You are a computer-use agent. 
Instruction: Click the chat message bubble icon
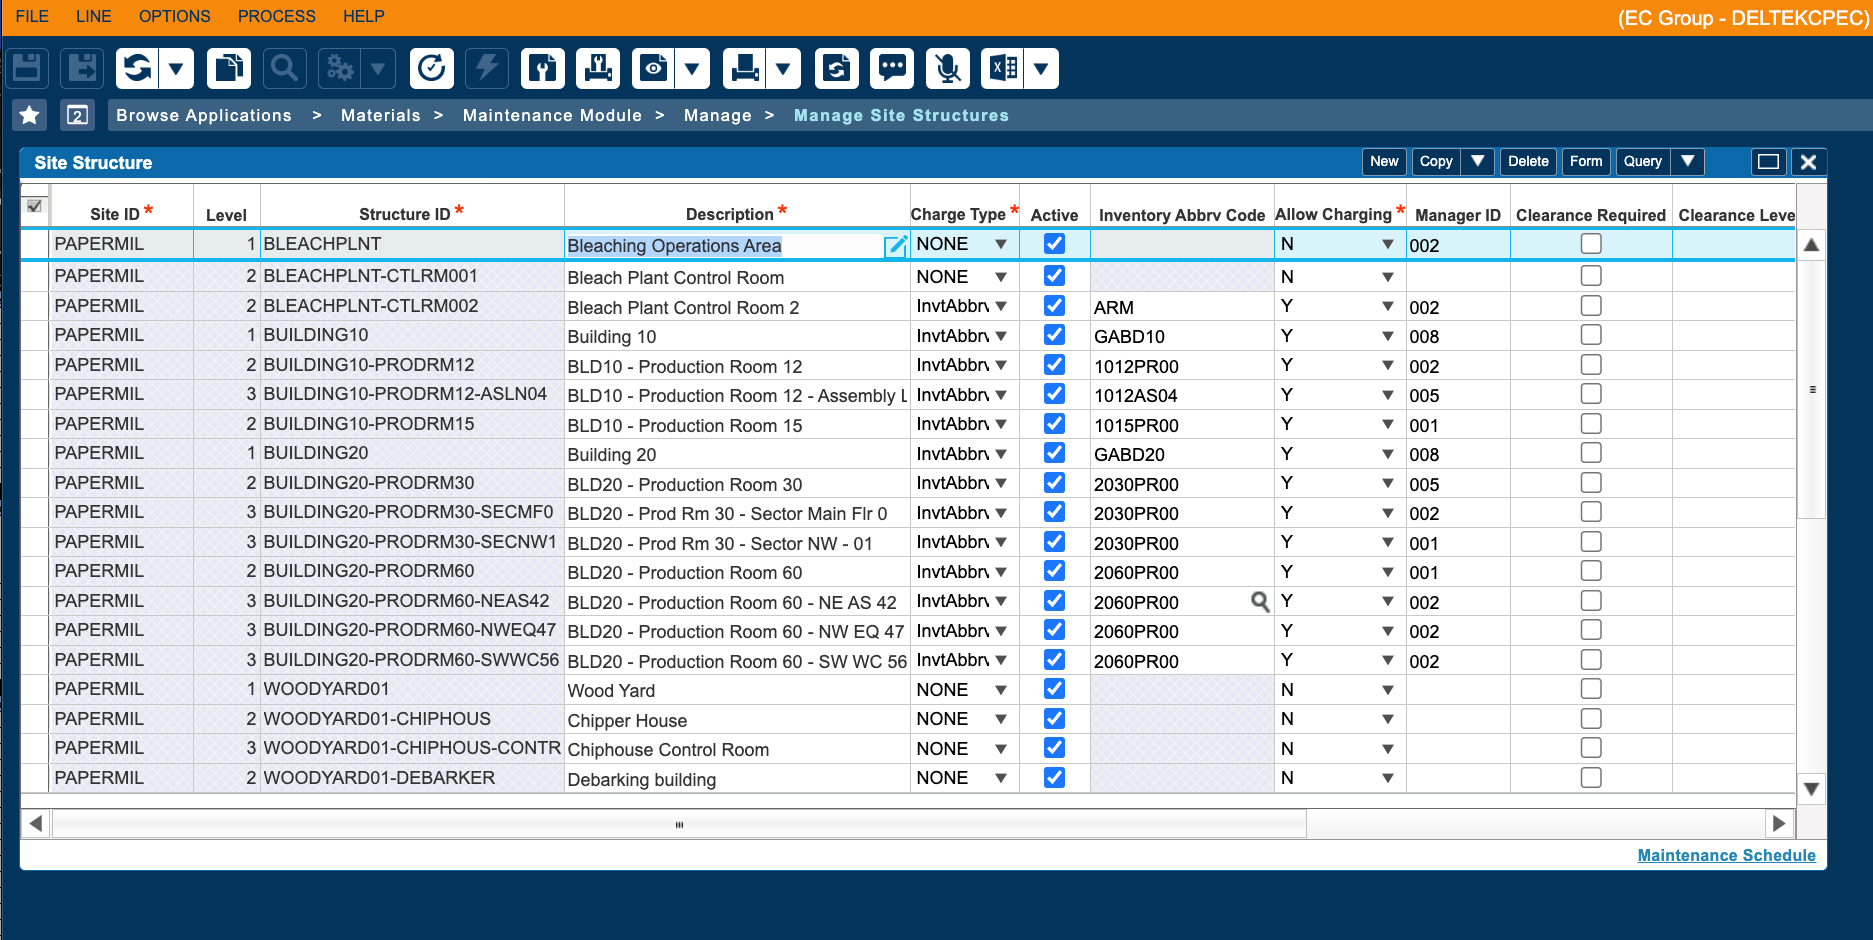point(892,69)
